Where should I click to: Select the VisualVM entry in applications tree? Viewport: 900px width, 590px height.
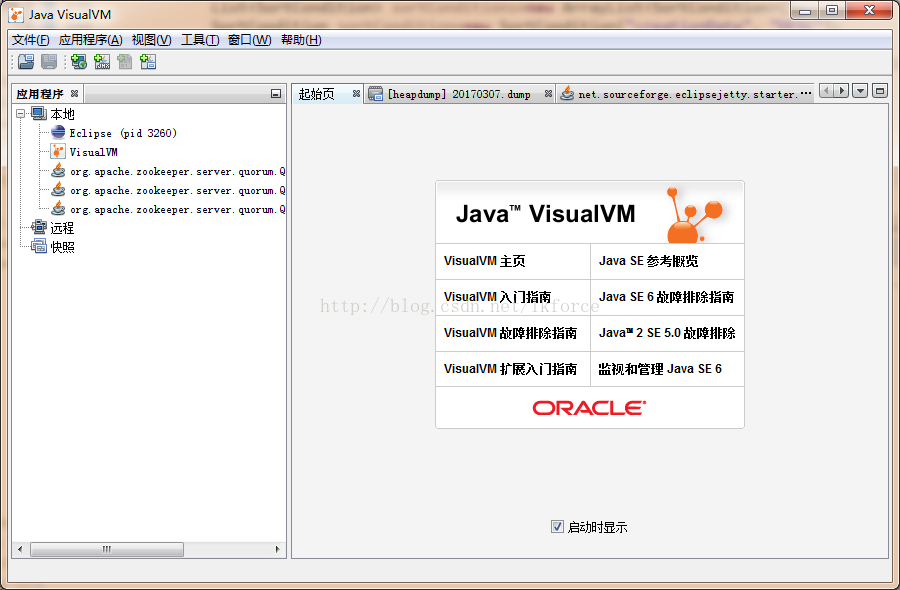[x=93, y=152]
